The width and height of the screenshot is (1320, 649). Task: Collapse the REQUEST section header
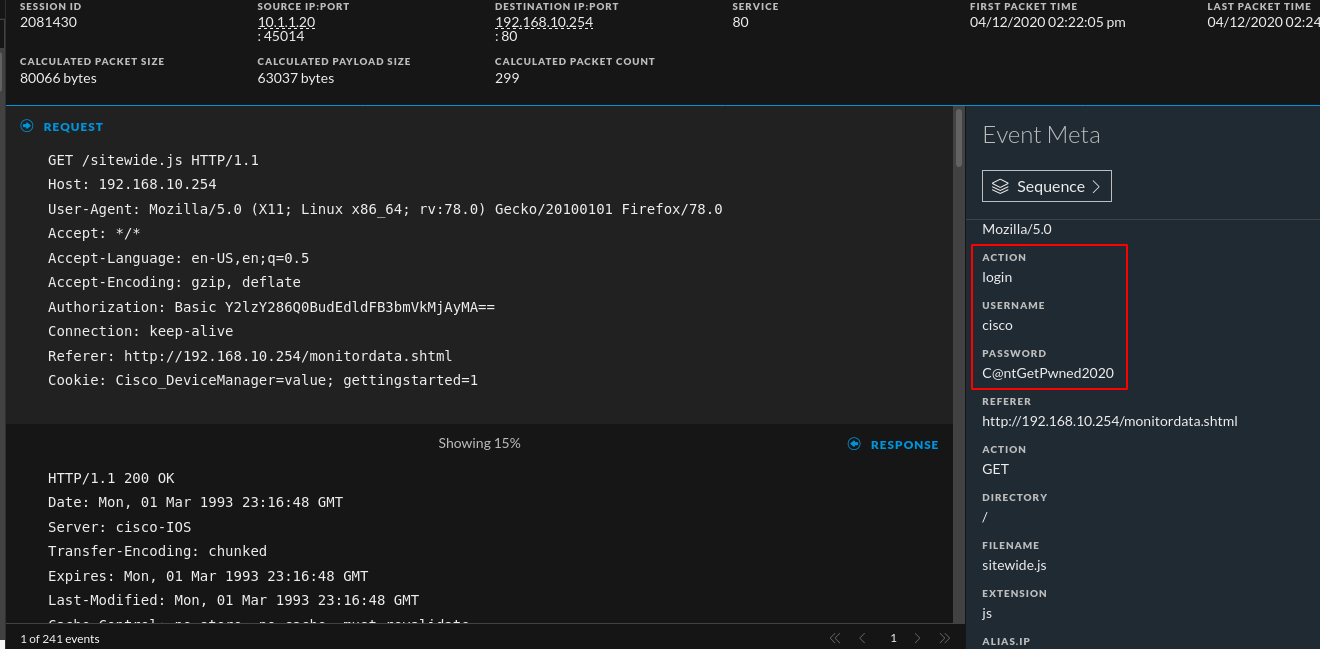(x=73, y=127)
